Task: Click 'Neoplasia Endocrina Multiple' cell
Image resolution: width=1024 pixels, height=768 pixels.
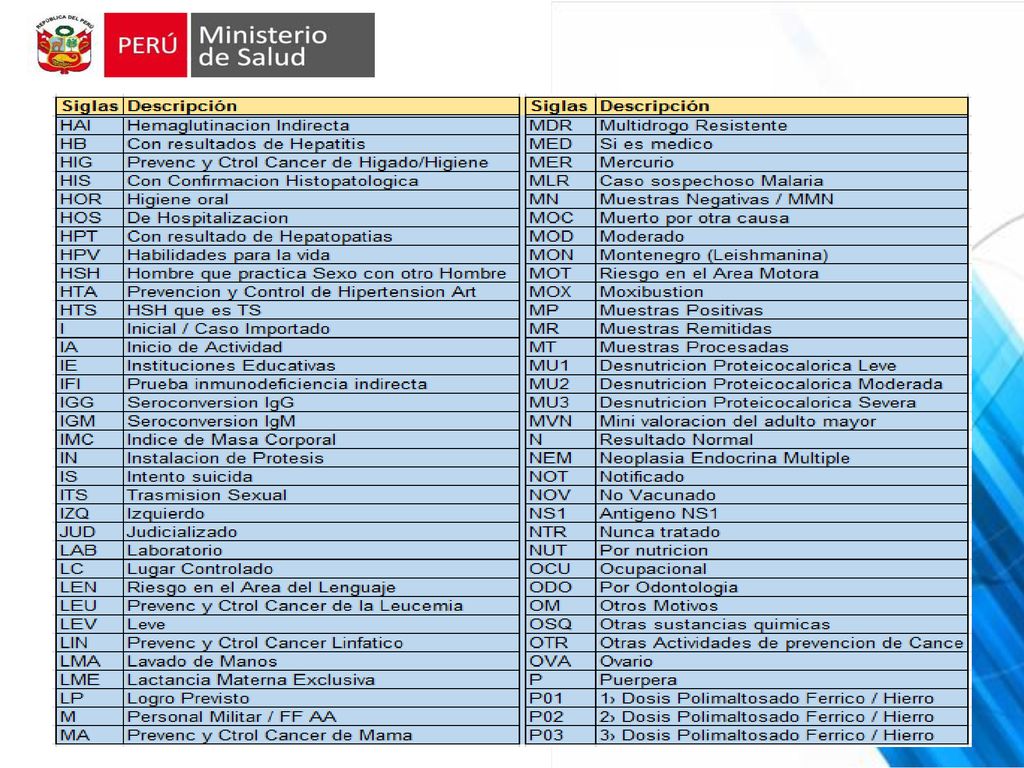Action: pos(781,458)
